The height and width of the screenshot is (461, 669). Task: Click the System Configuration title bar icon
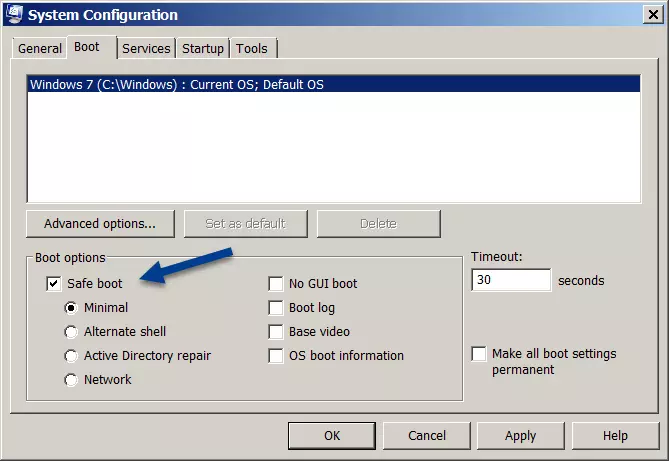click(14, 14)
